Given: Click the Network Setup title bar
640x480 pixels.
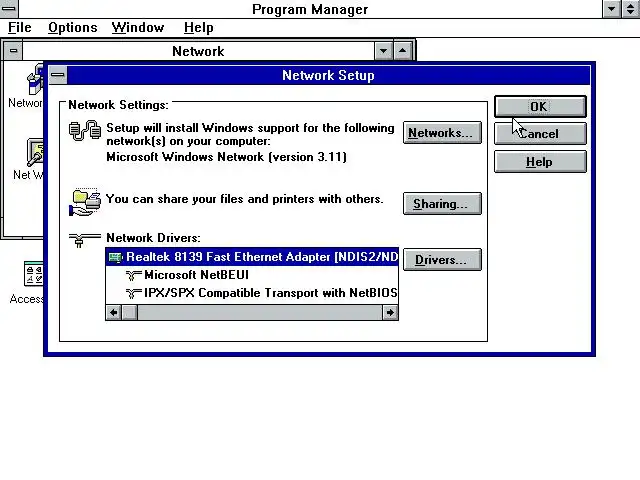Looking at the screenshot, I should click(x=329, y=75).
